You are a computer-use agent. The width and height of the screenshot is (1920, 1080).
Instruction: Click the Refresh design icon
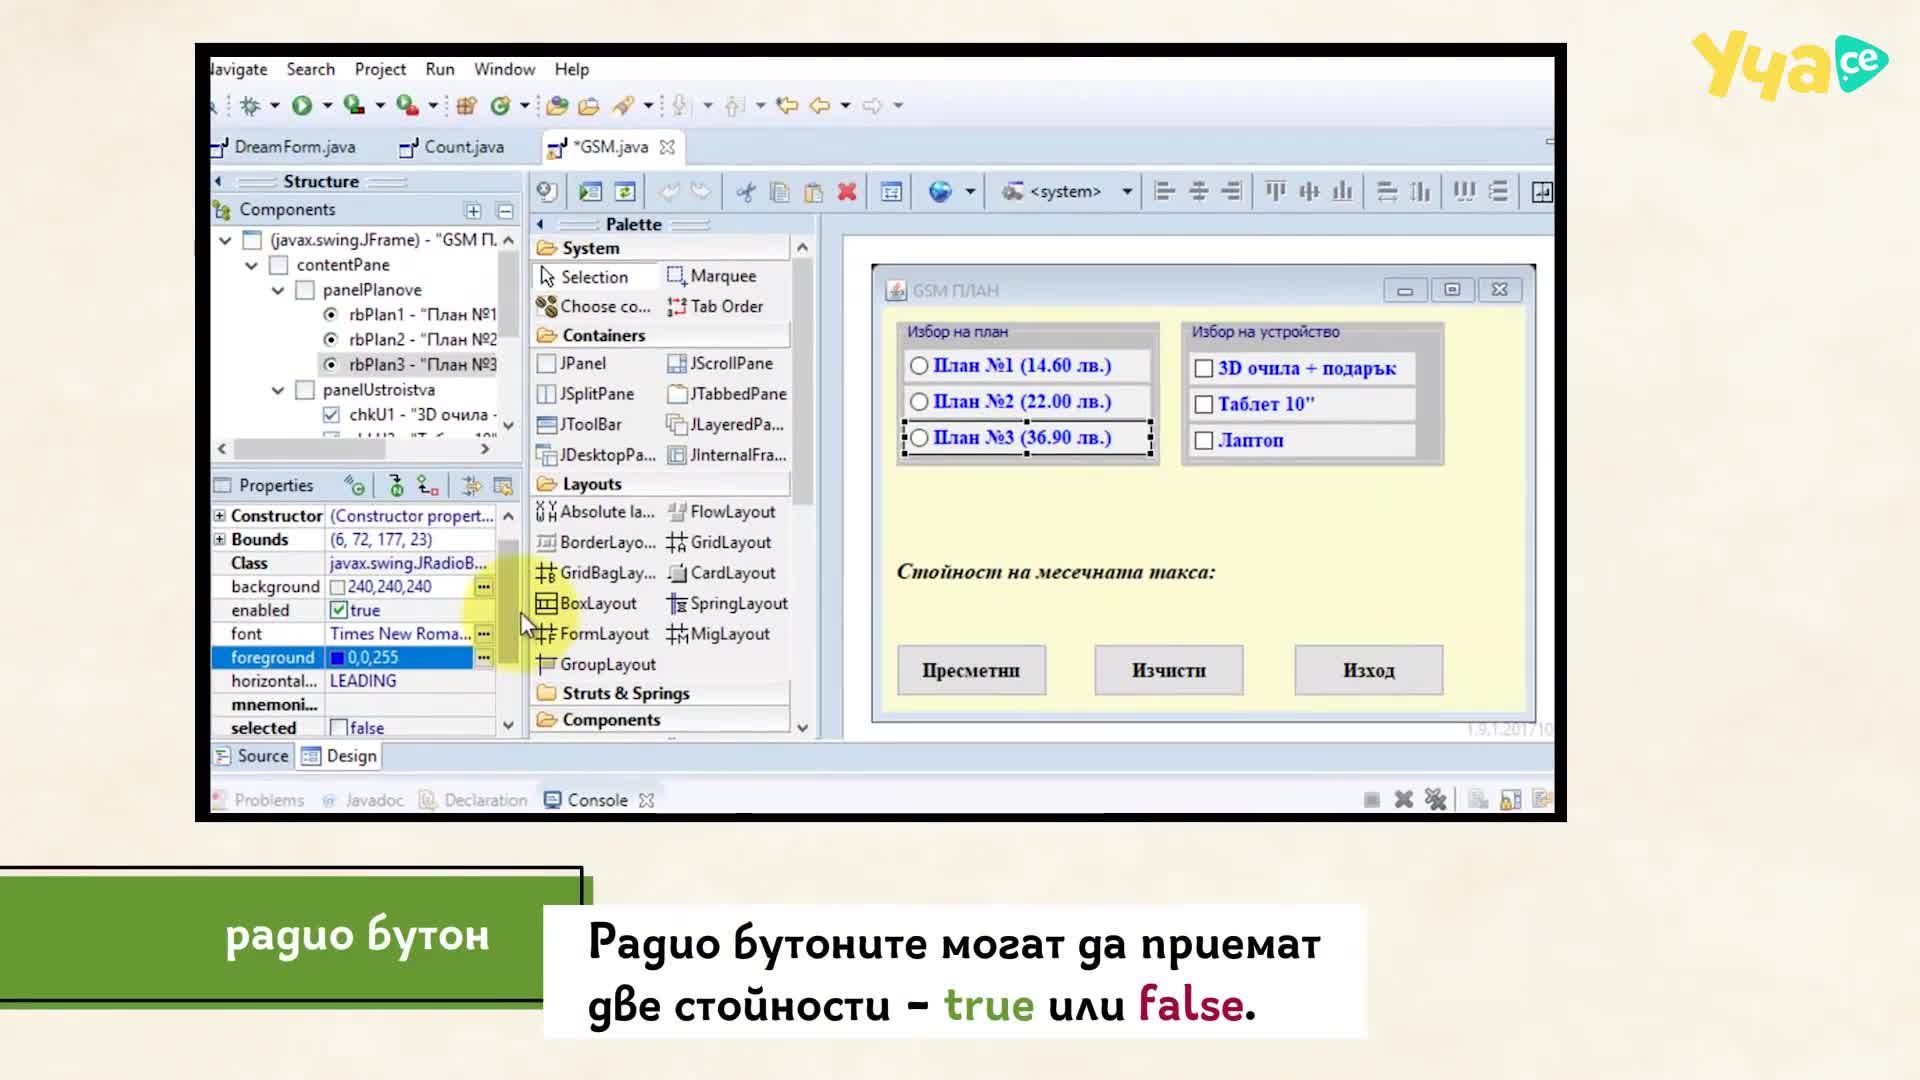(x=625, y=191)
